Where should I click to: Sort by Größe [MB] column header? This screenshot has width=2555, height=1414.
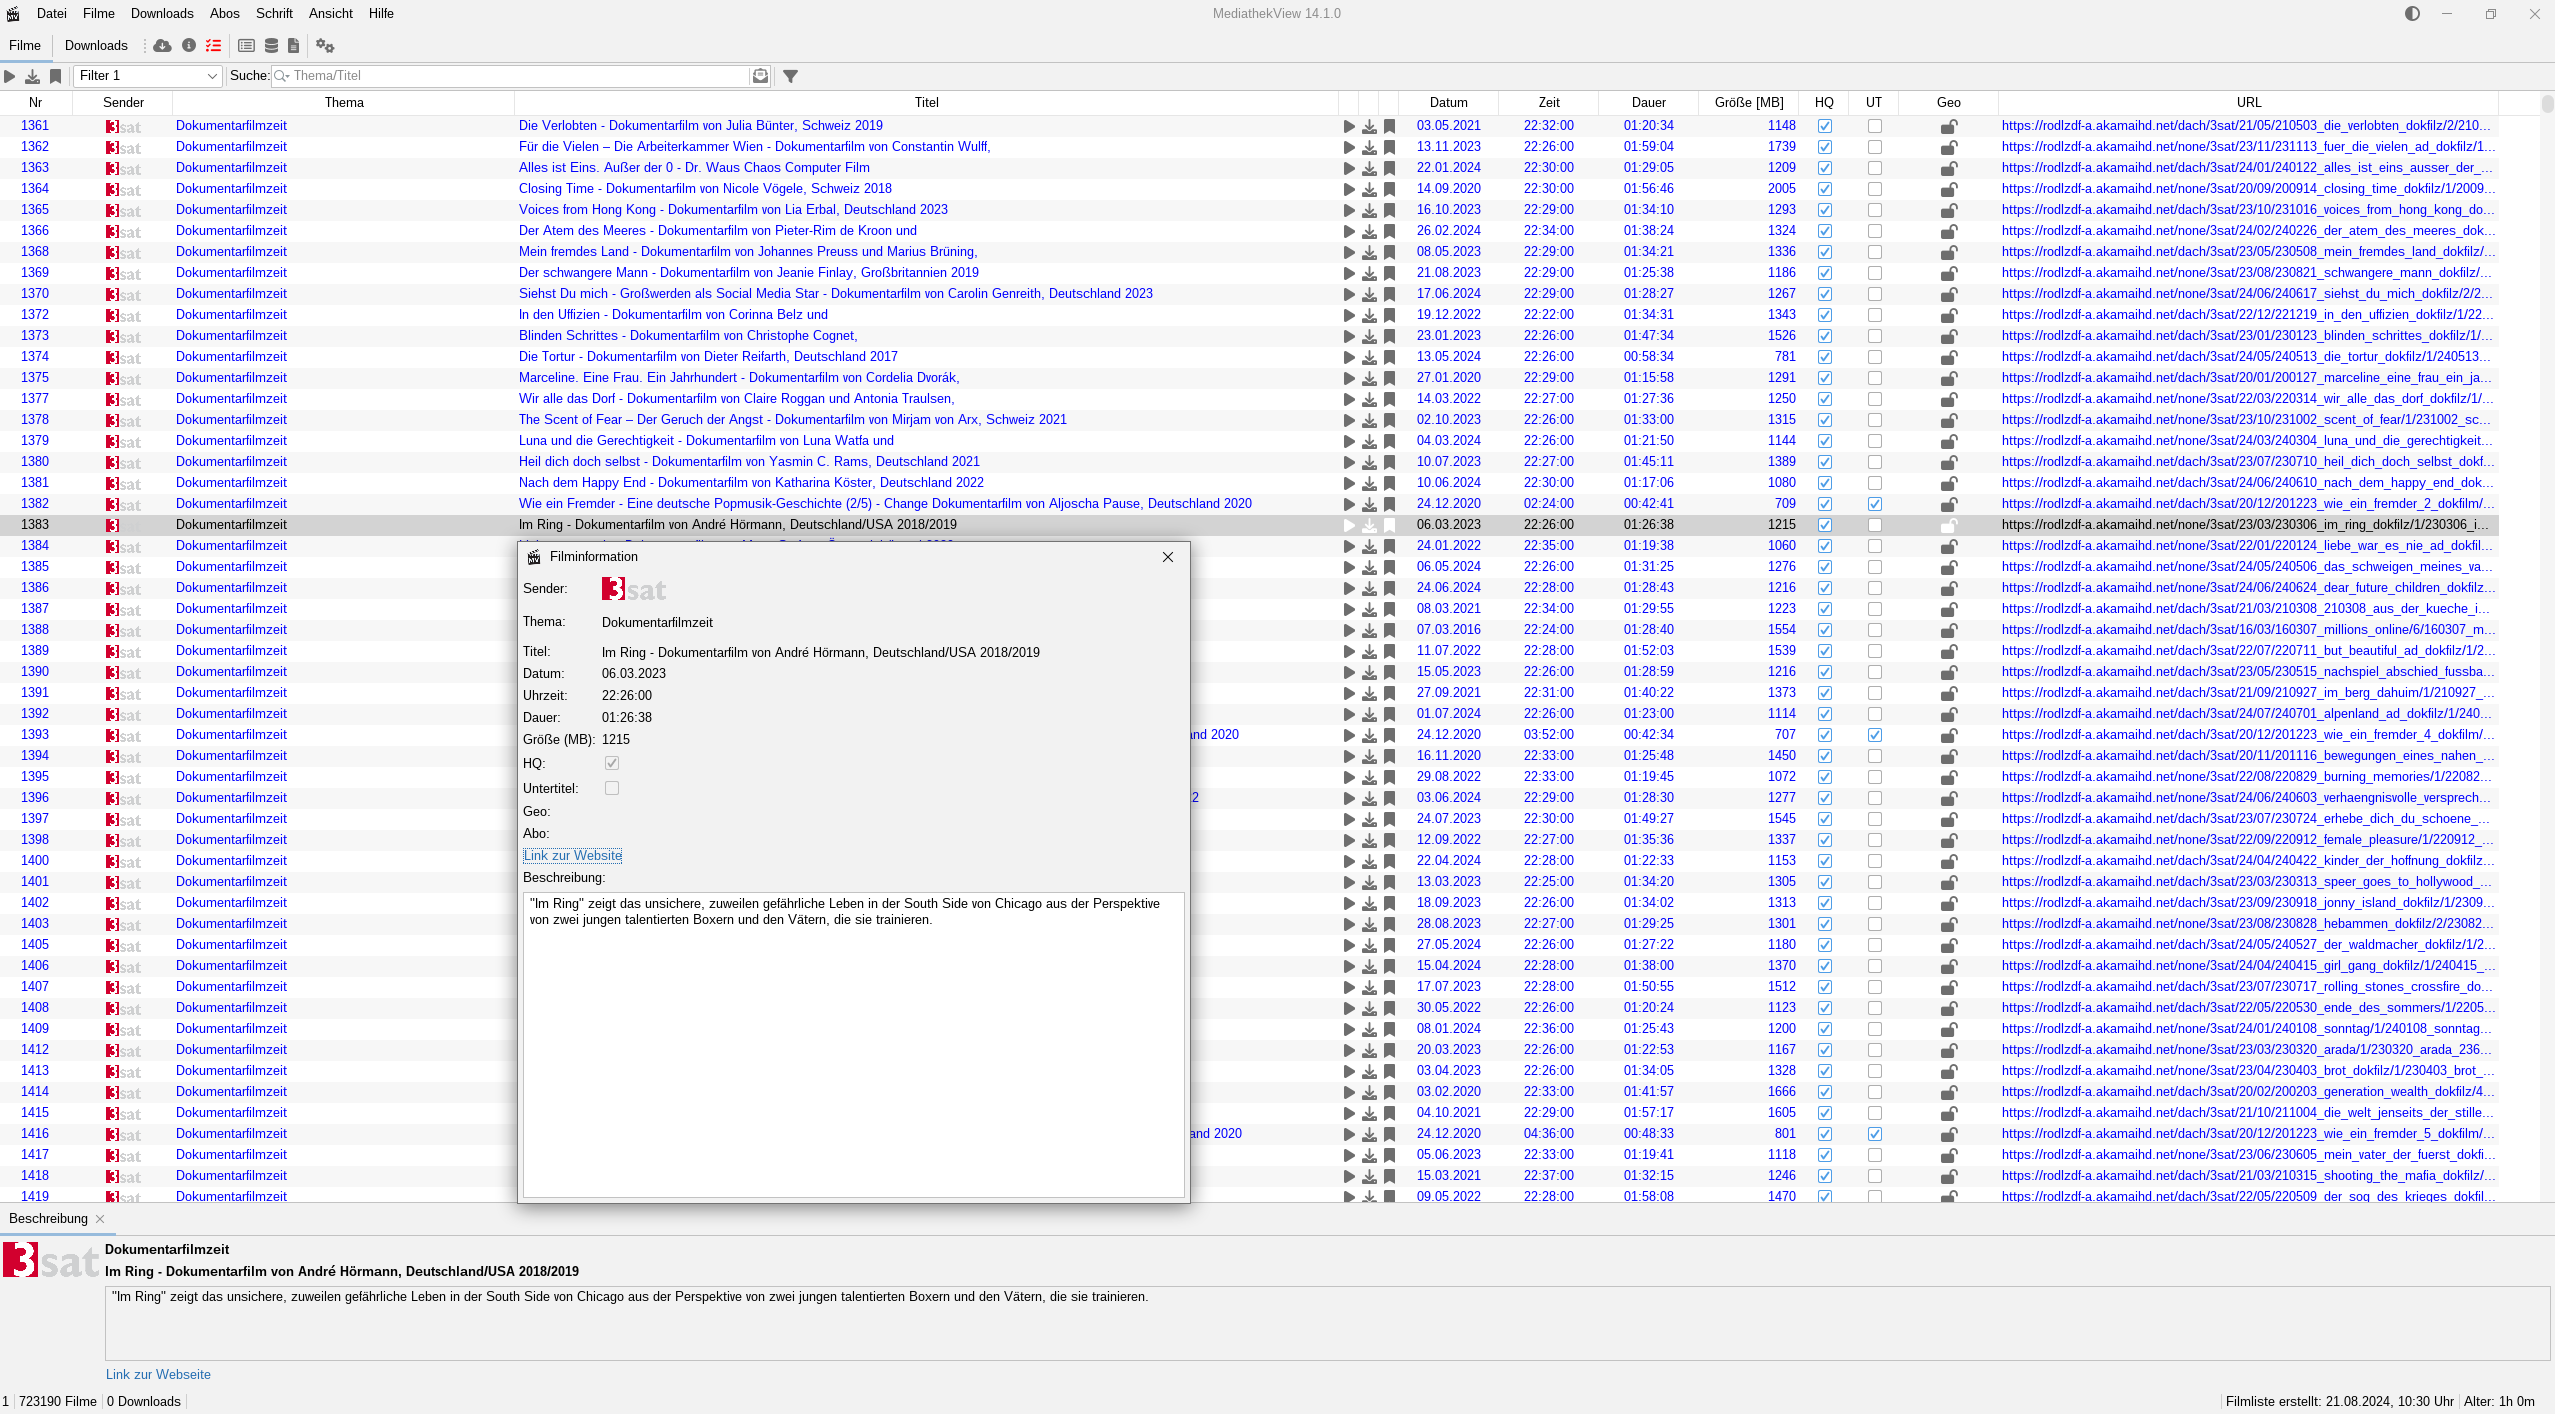(x=1748, y=103)
